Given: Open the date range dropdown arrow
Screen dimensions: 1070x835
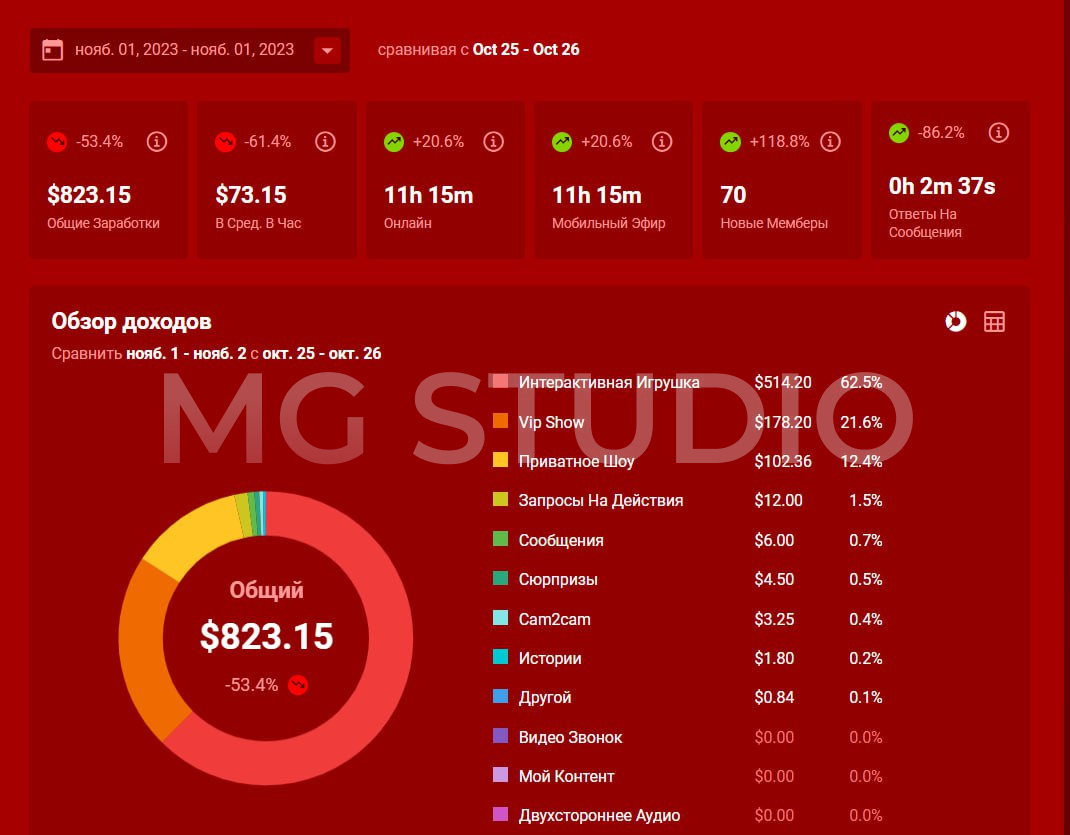Looking at the screenshot, I should [327, 50].
